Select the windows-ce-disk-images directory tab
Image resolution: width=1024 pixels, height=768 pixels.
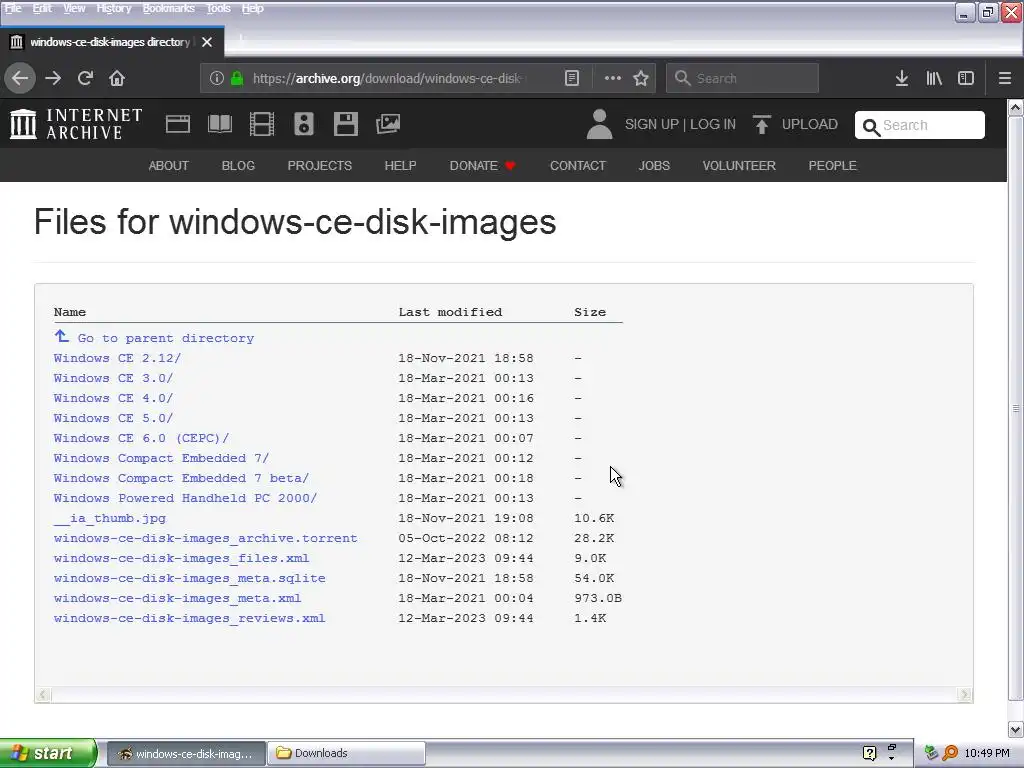pyautogui.click(x=112, y=42)
